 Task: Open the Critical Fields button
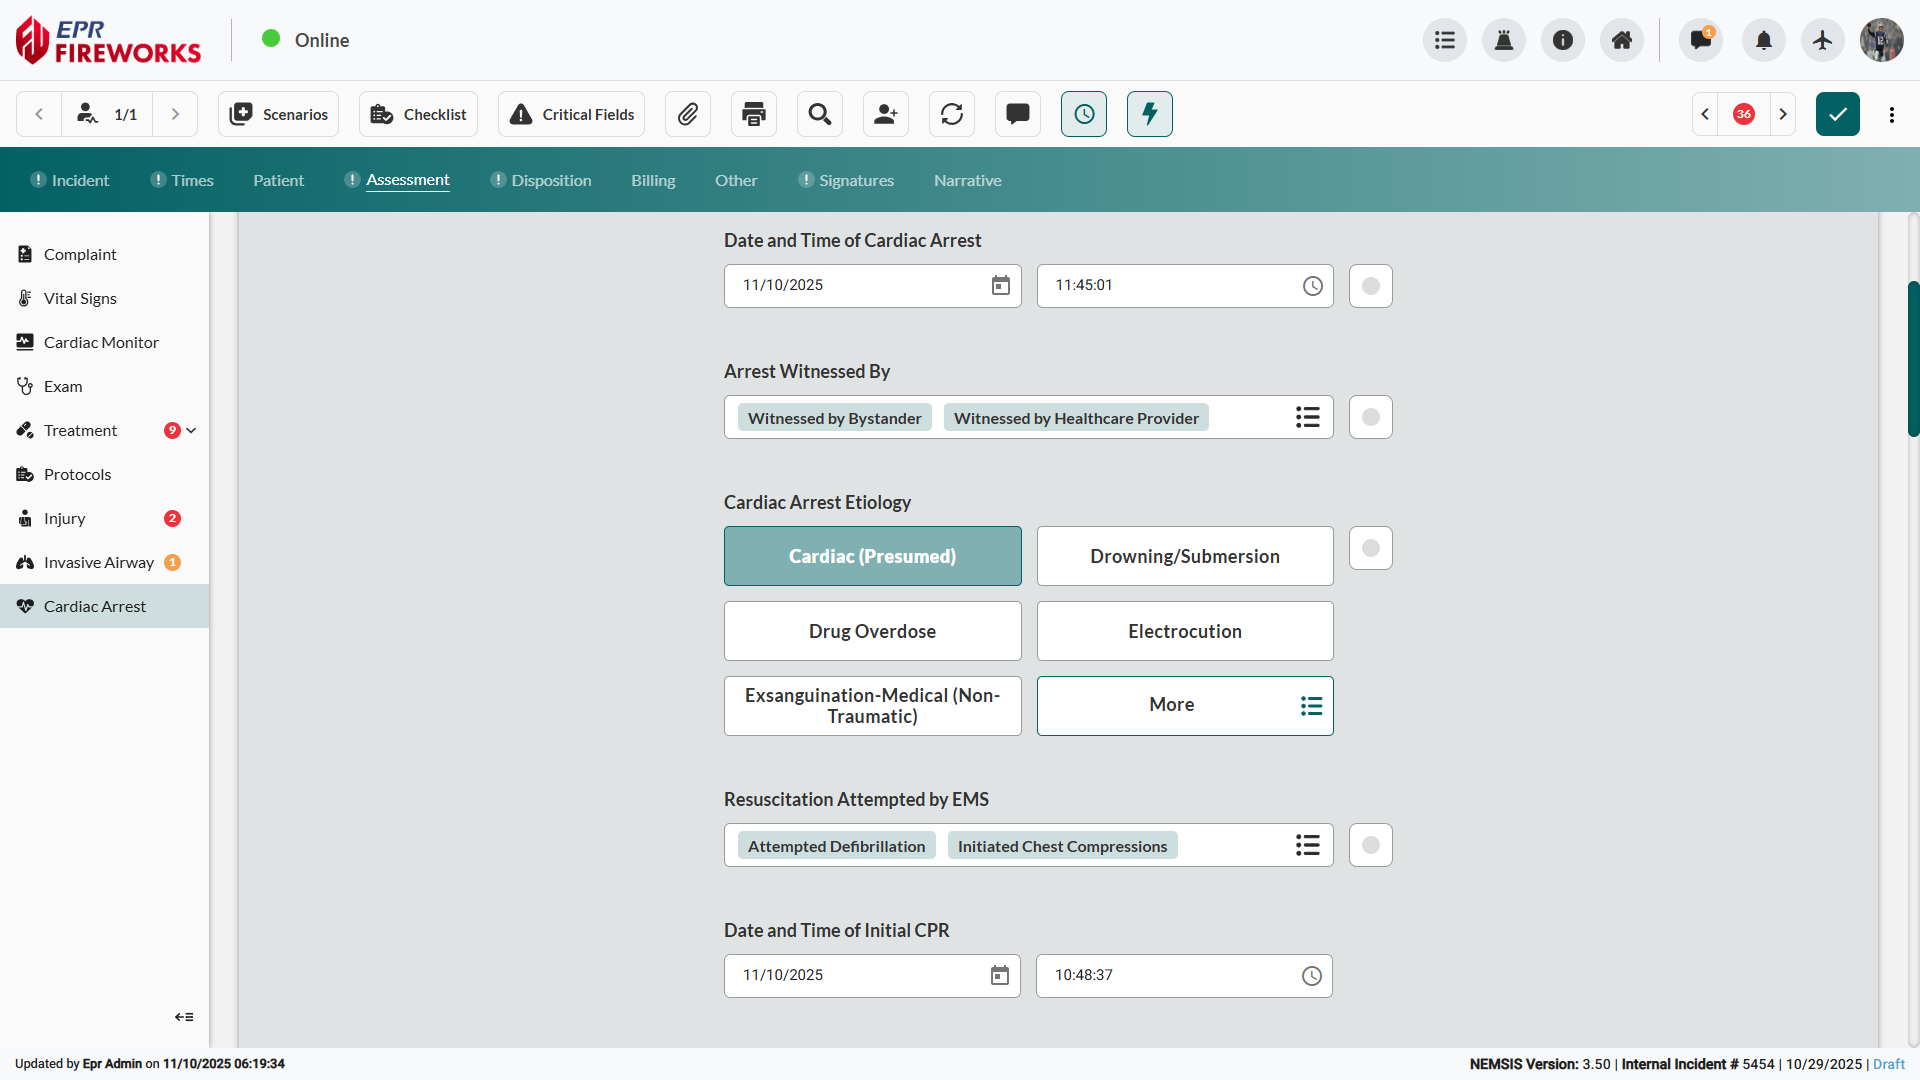(x=572, y=114)
